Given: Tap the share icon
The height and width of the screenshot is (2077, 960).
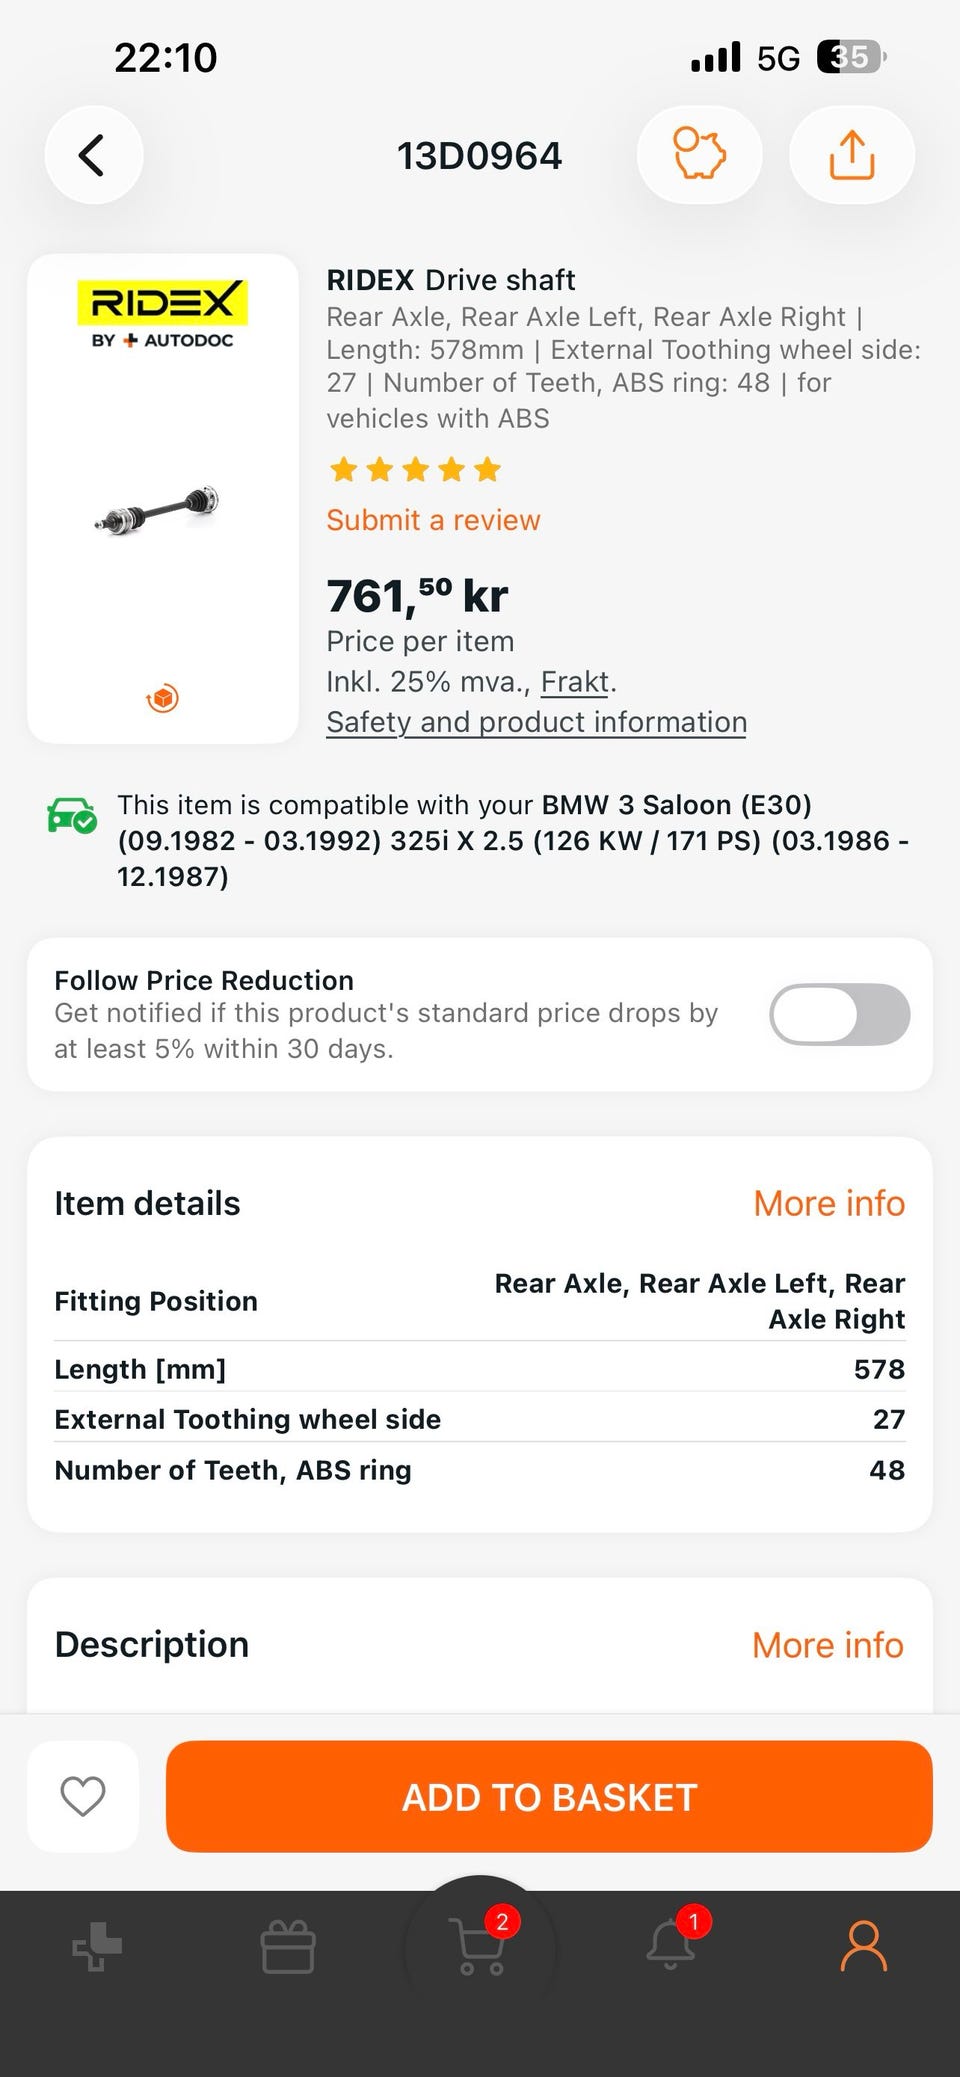Looking at the screenshot, I should (851, 156).
